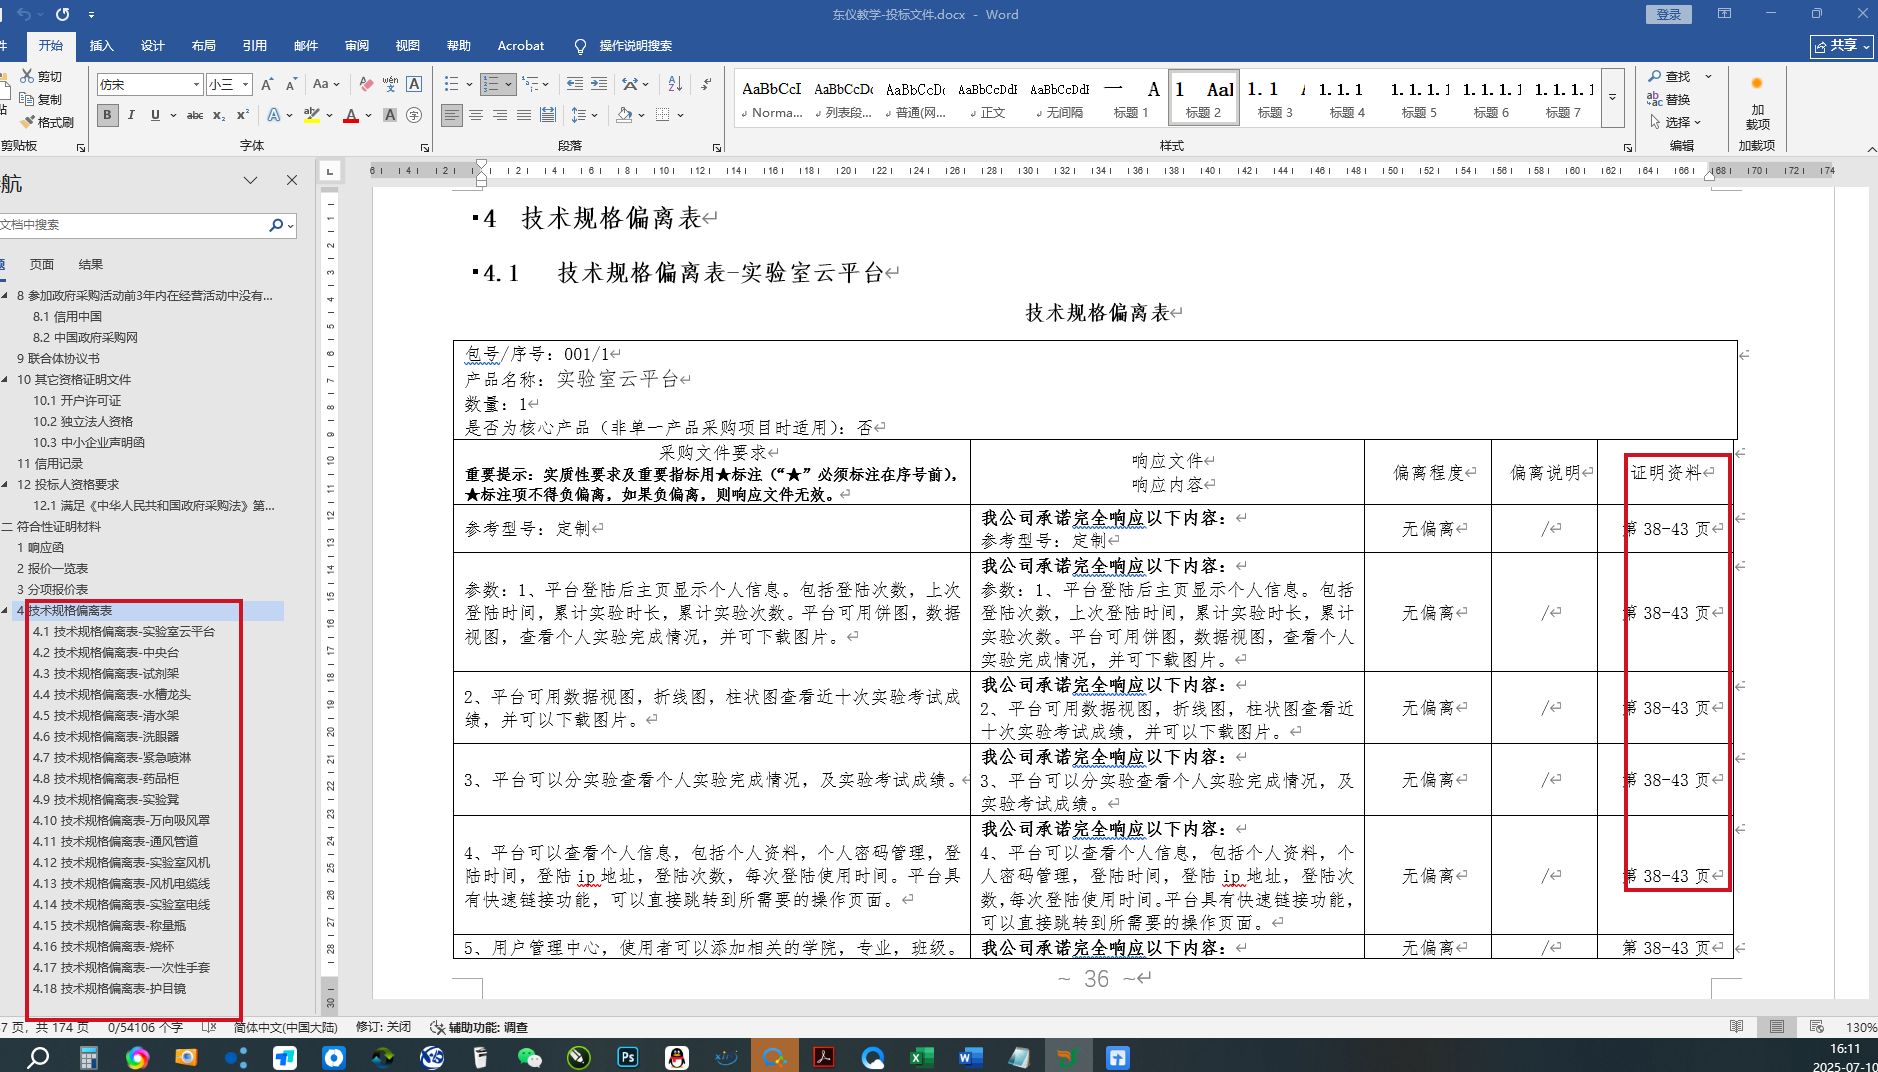Toggle strikethrough text formatting
The image size is (1878, 1072).
[195, 115]
